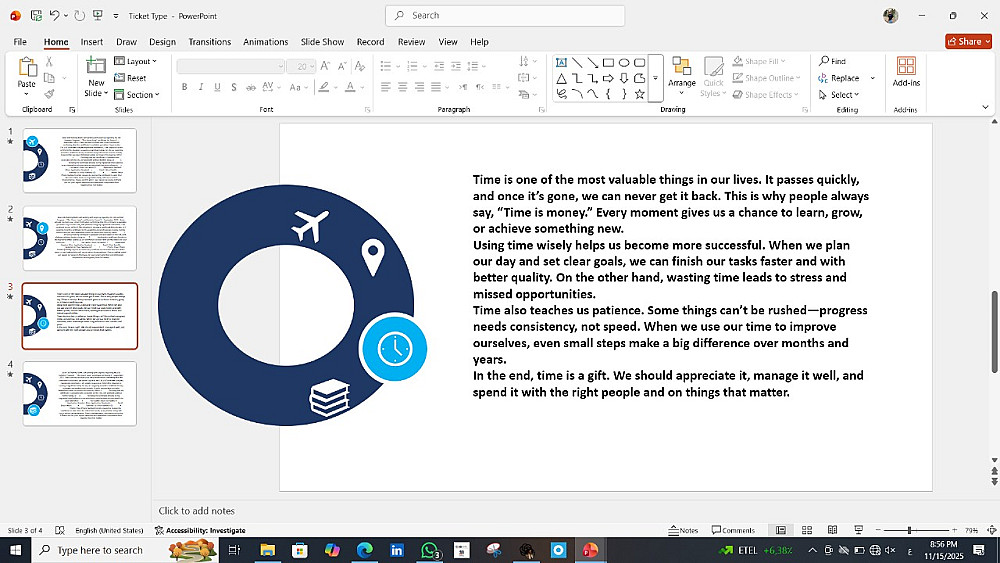Select the oval shape in gallery
The height and width of the screenshot is (563, 1000).
coord(624,62)
